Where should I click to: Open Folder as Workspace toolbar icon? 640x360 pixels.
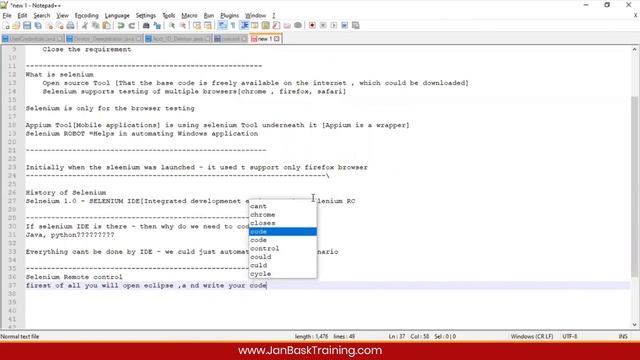287,25
